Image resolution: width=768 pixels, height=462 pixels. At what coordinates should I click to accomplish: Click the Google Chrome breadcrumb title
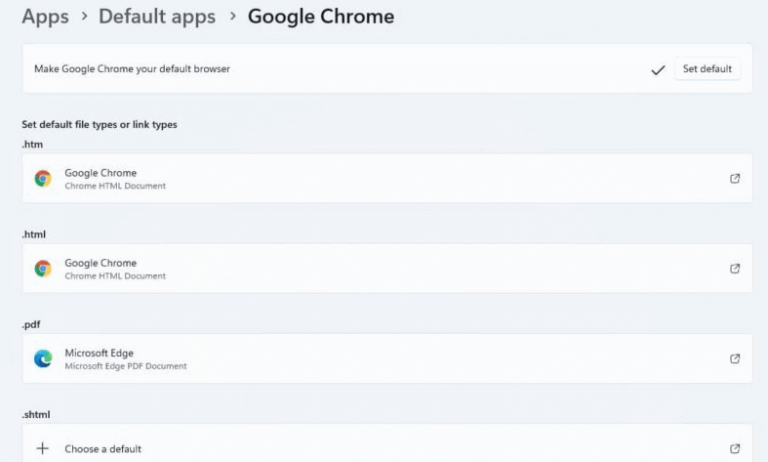[320, 17]
